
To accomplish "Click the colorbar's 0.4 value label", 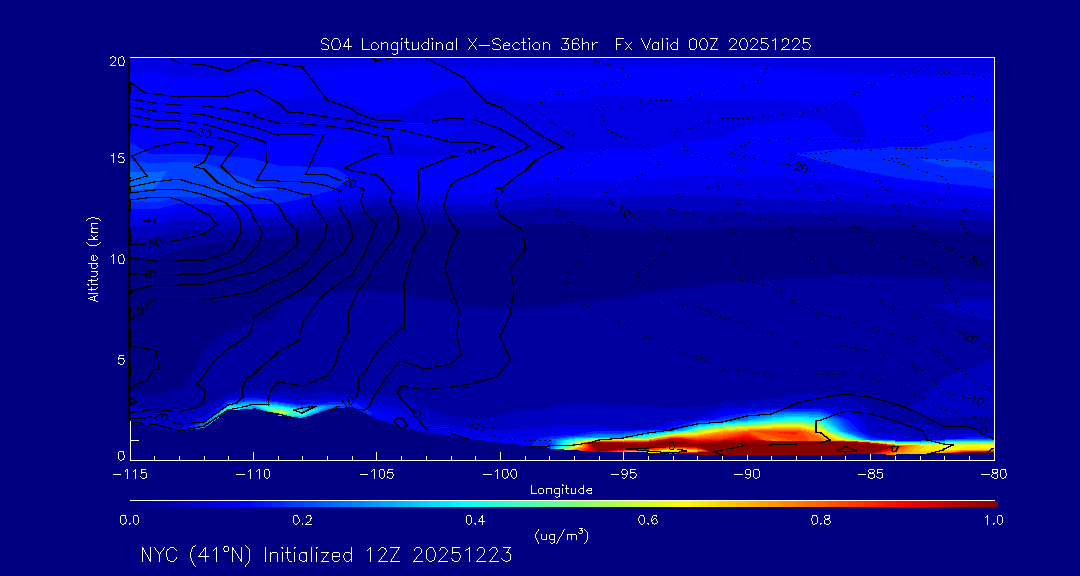I will [x=475, y=520].
